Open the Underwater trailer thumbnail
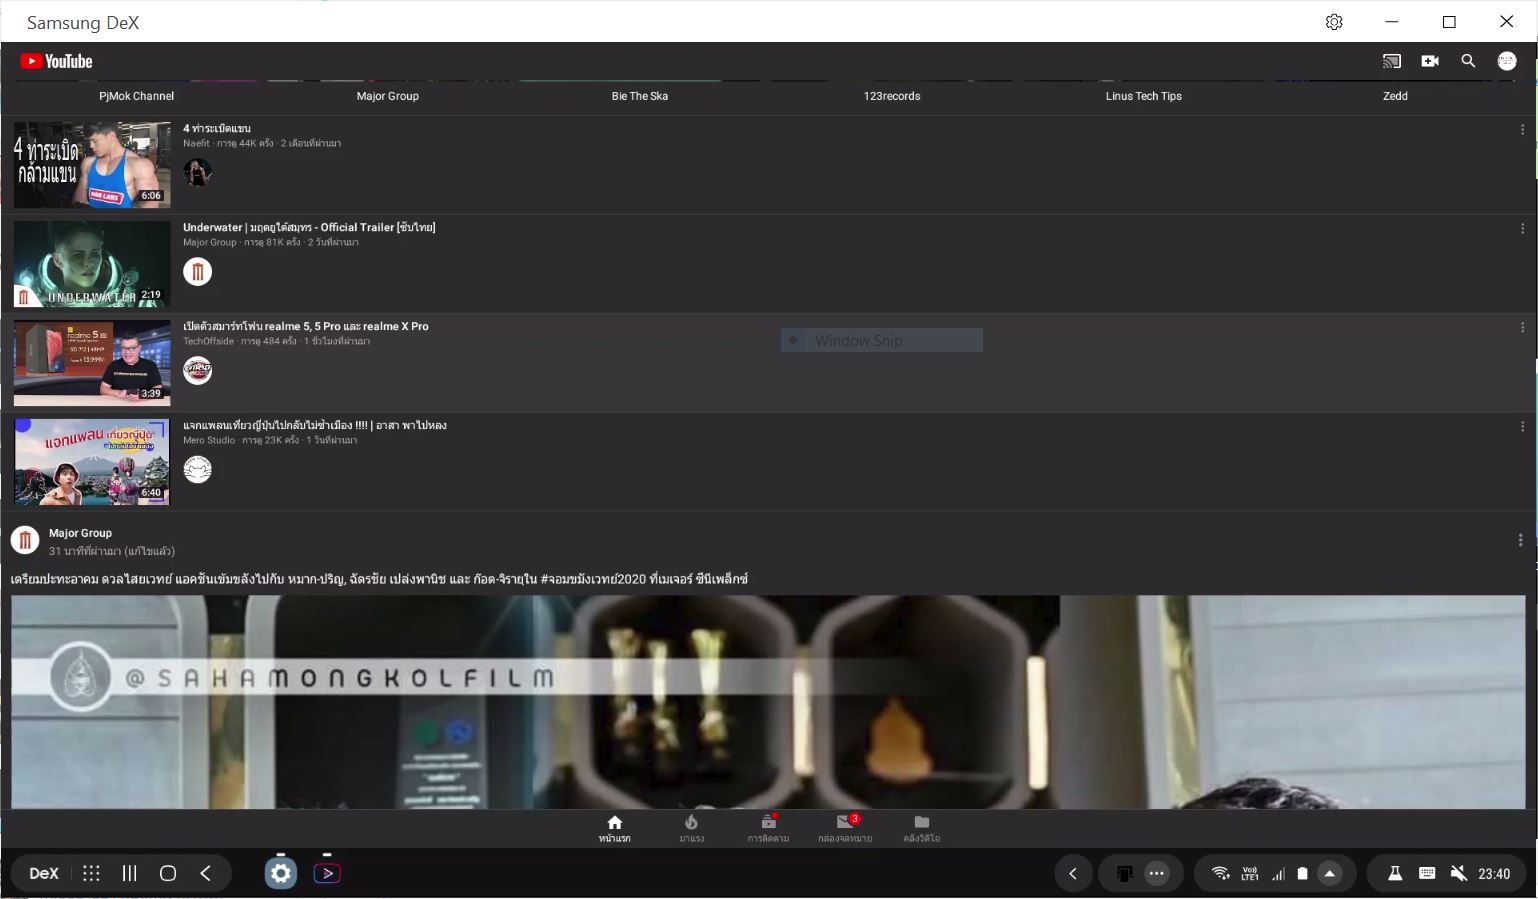Image resolution: width=1538 pixels, height=899 pixels. pyautogui.click(x=92, y=264)
